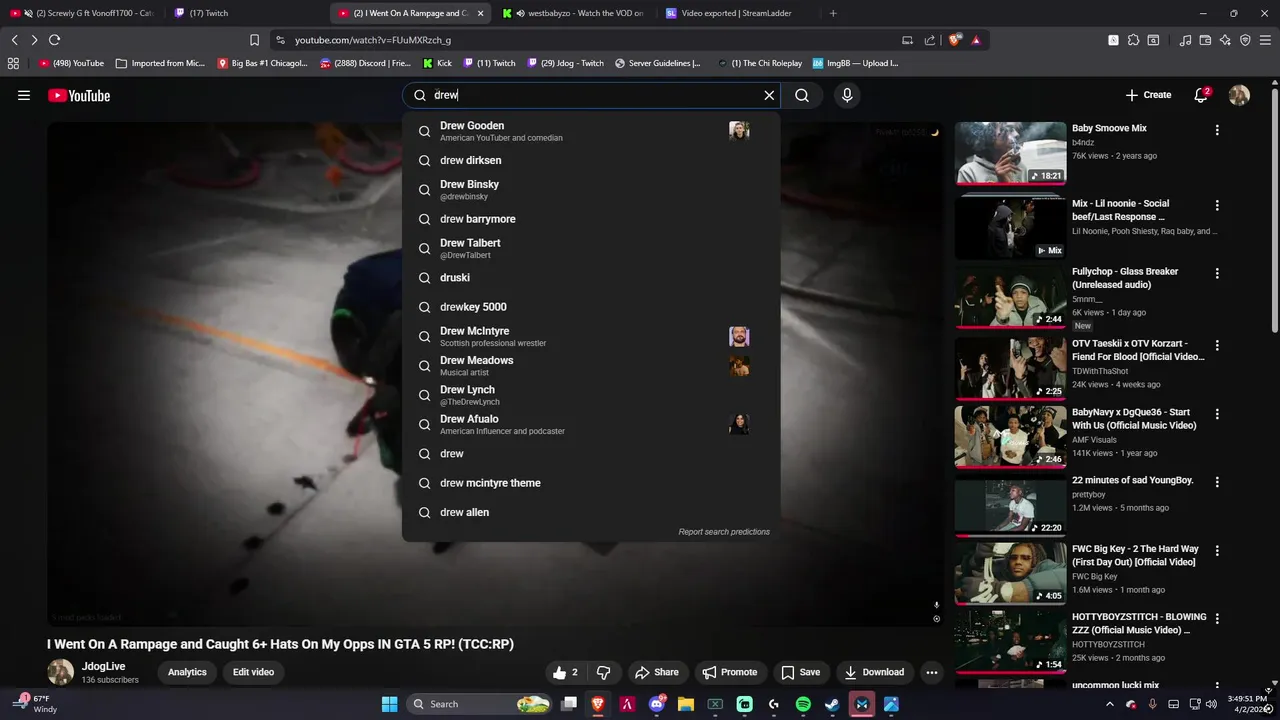Image resolution: width=1280 pixels, height=720 pixels.
Task: Go back with the browser back arrow
Action: 14,40
